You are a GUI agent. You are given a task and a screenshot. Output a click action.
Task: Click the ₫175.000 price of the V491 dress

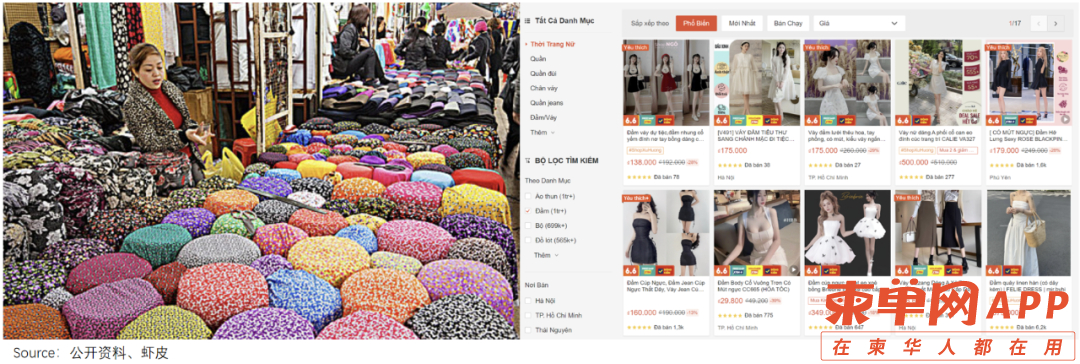[x=732, y=150]
